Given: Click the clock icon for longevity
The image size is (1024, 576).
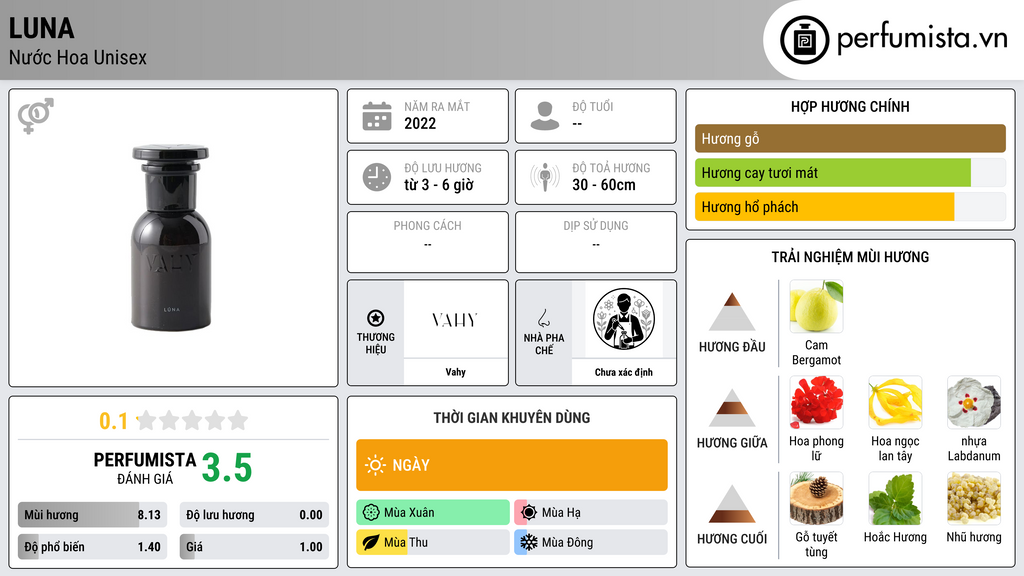Looking at the screenshot, I should [x=377, y=177].
